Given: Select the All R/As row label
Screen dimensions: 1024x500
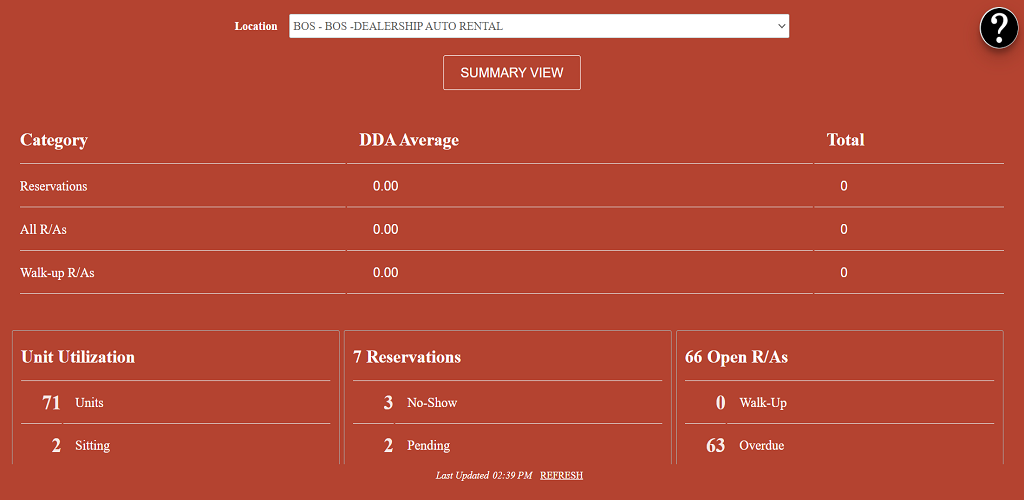Looking at the screenshot, I should coord(43,229).
